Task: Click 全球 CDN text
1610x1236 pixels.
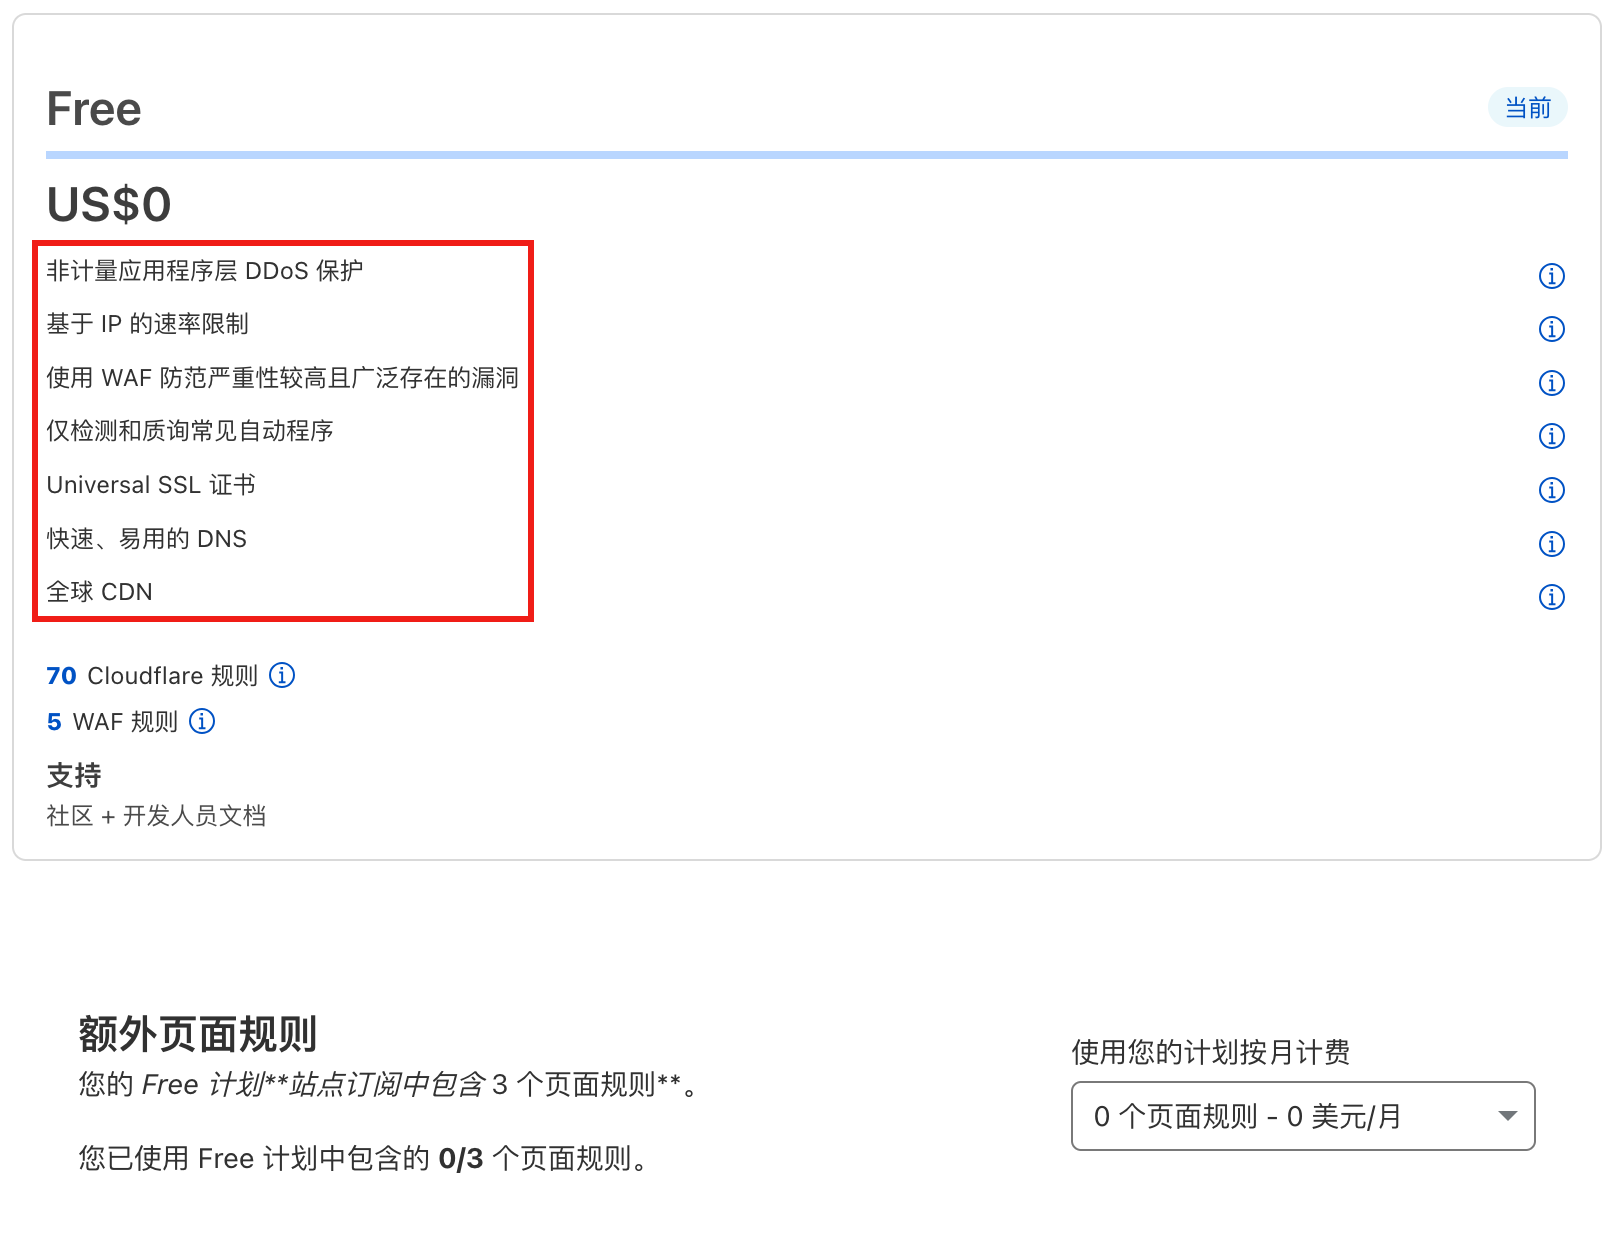Action: tap(100, 592)
